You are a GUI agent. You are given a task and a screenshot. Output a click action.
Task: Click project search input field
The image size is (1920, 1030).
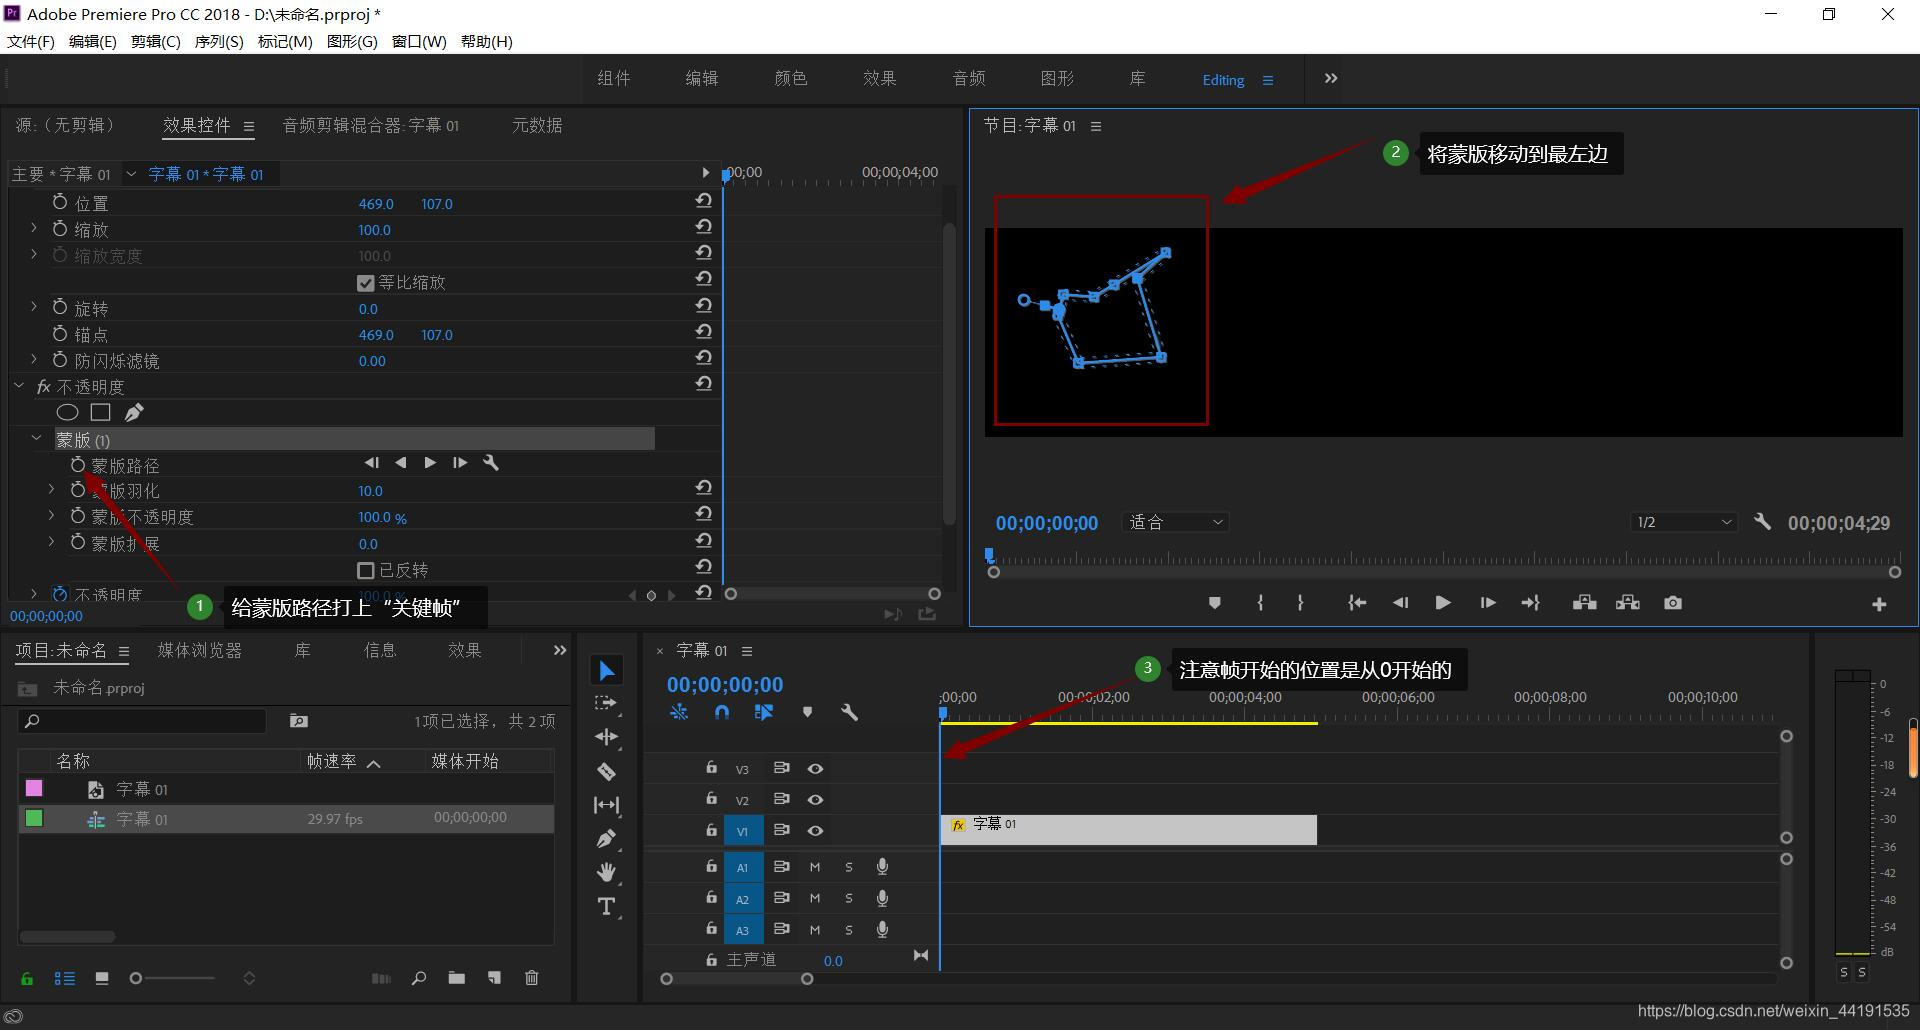pos(143,721)
